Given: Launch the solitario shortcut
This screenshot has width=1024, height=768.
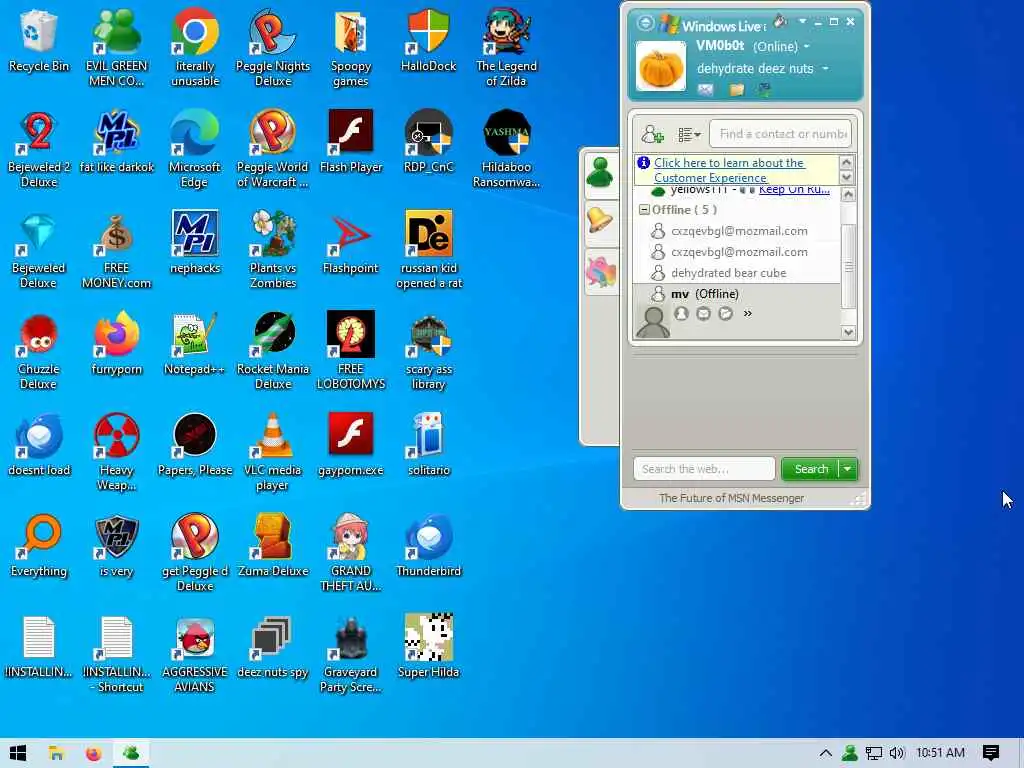Looking at the screenshot, I should 428,445.
